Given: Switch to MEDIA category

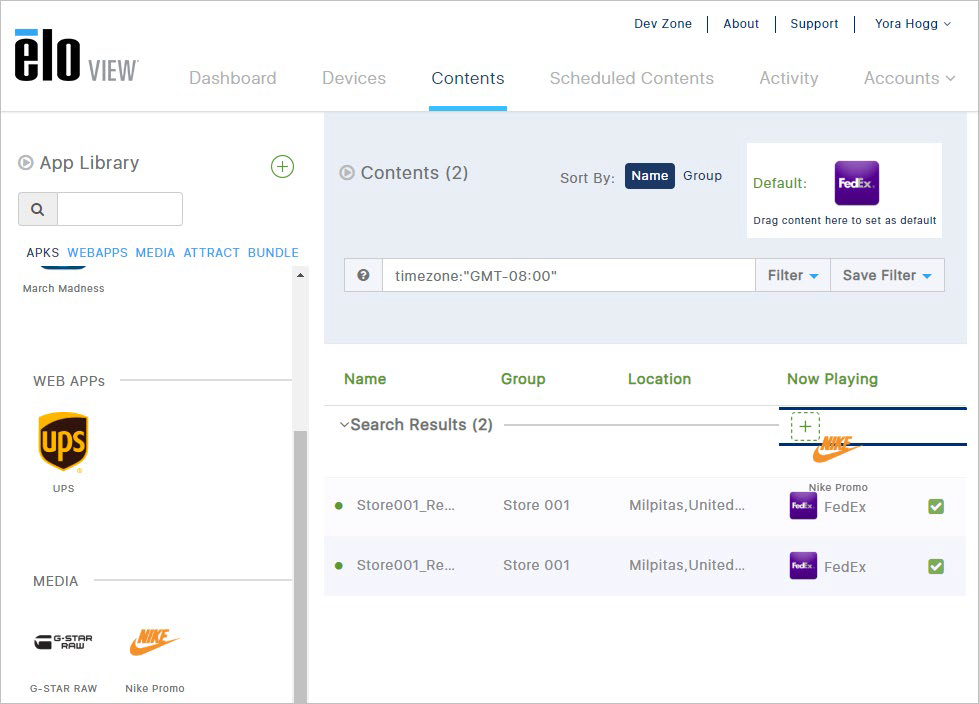Looking at the screenshot, I should click(x=155, y=253).
